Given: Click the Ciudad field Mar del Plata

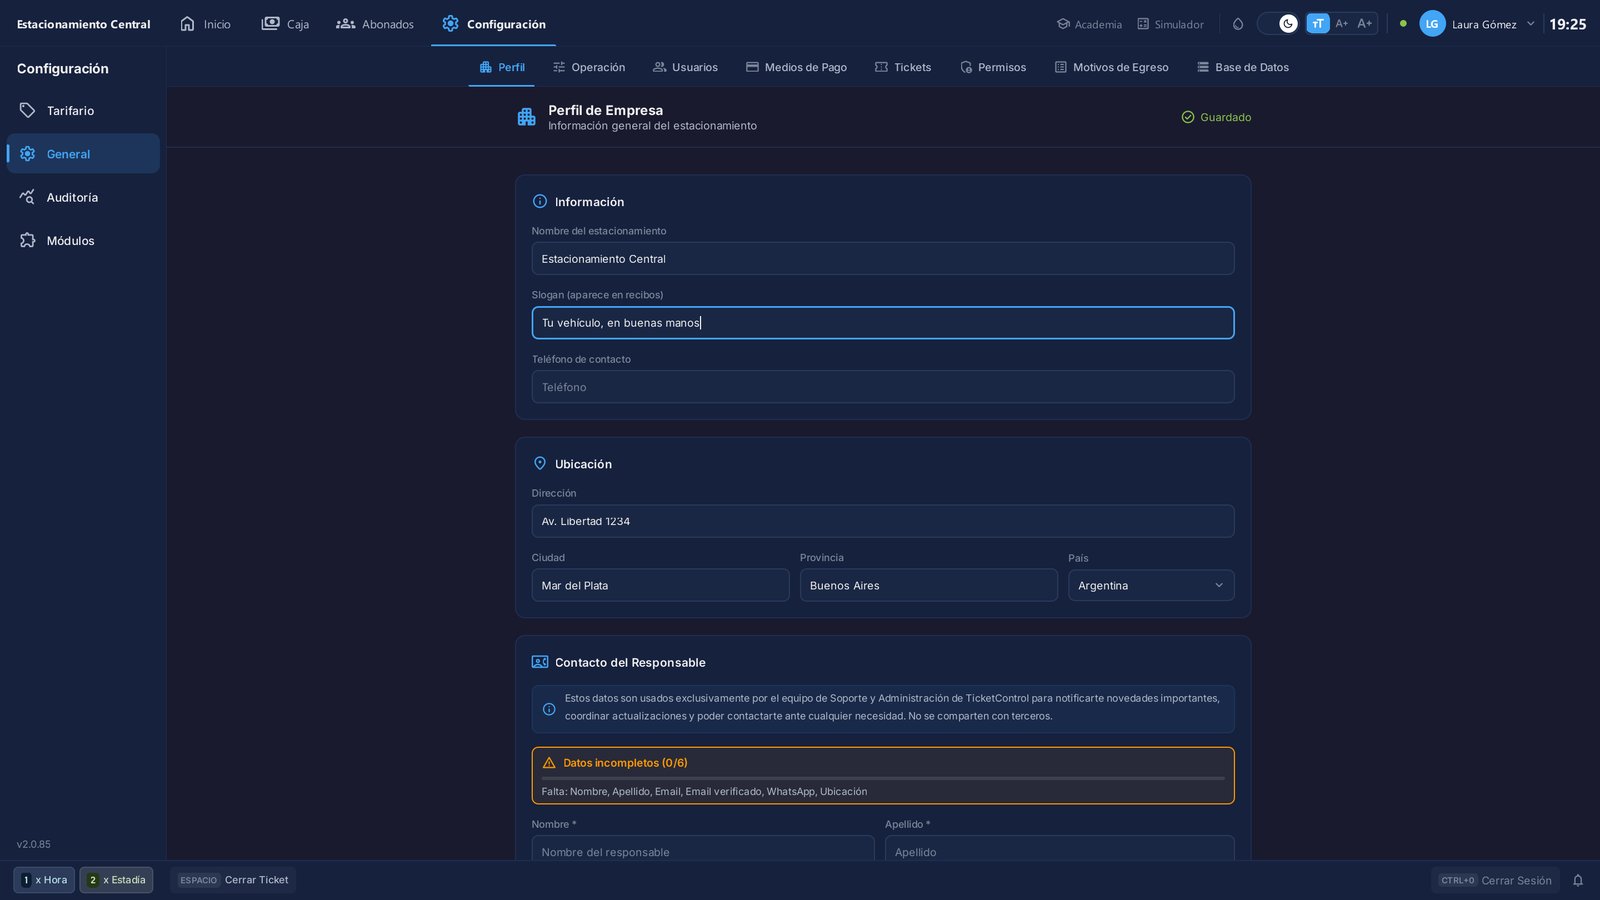Looking at the screenshot, I should click(660, 585).
